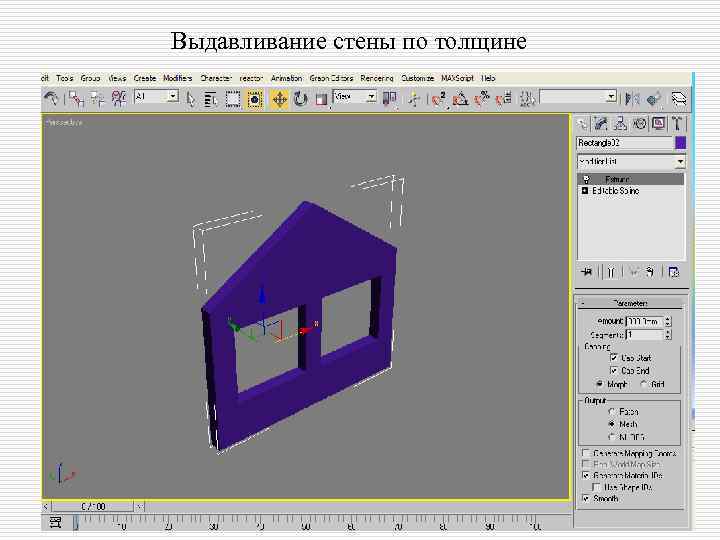The height and width of the screenshot is (540, 720).
Task: Activate Select and Move tool
Action: (279, 99)
